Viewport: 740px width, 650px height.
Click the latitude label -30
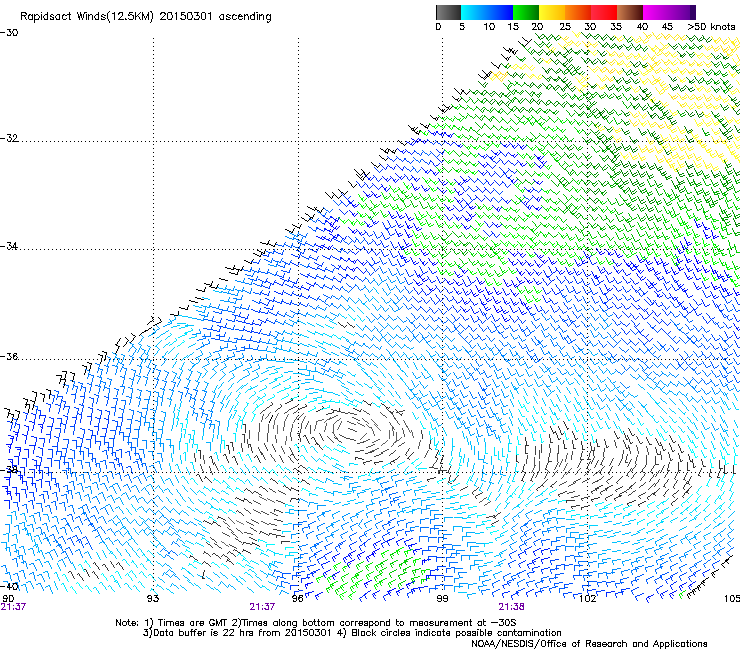(9, 33)
